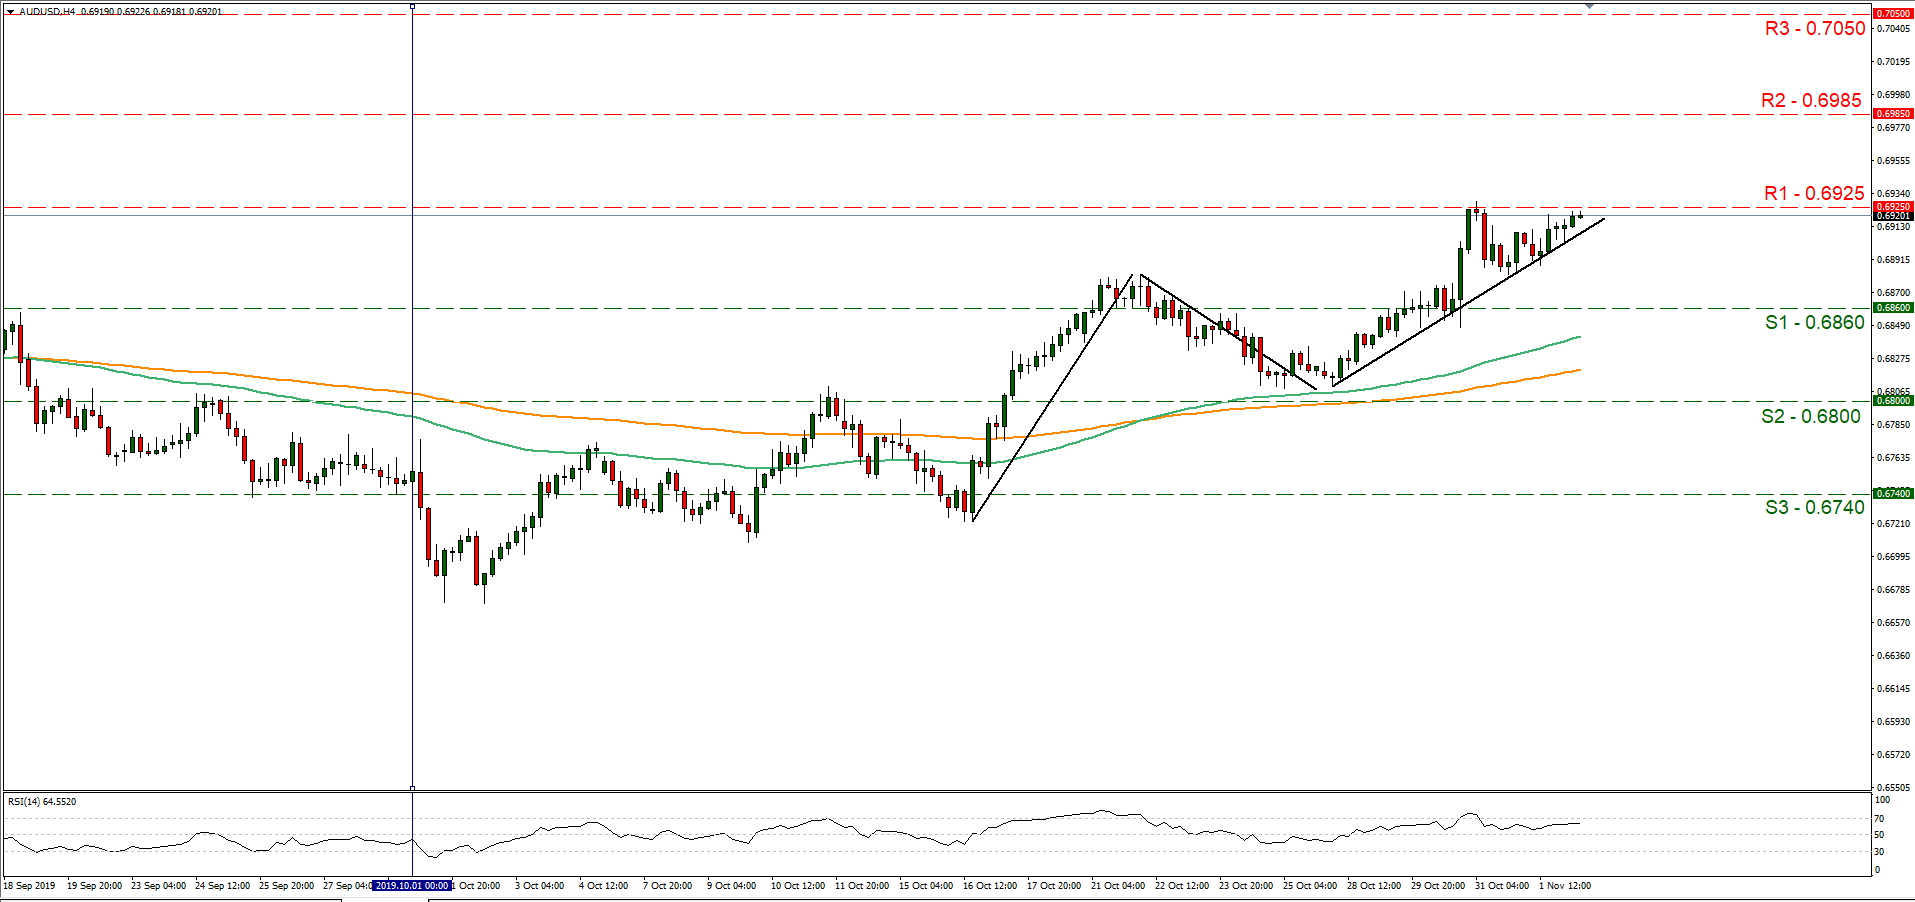The width and height of the screenshot is (1915, 902).
Task: Click the 9 Oct 04:00 time axis label
Action: (732, 886)
